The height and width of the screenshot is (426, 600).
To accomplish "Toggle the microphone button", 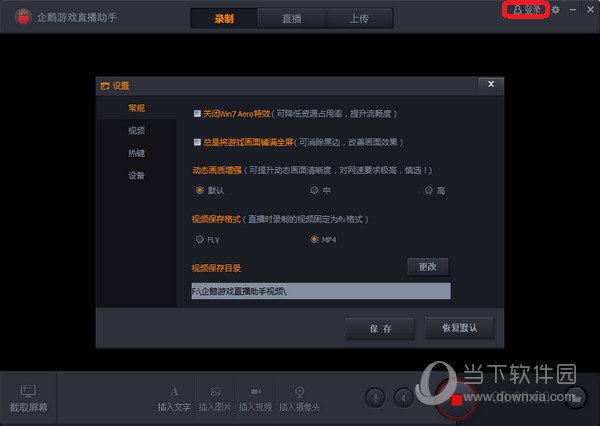I will pyautogui.click(x=376, y=398).
